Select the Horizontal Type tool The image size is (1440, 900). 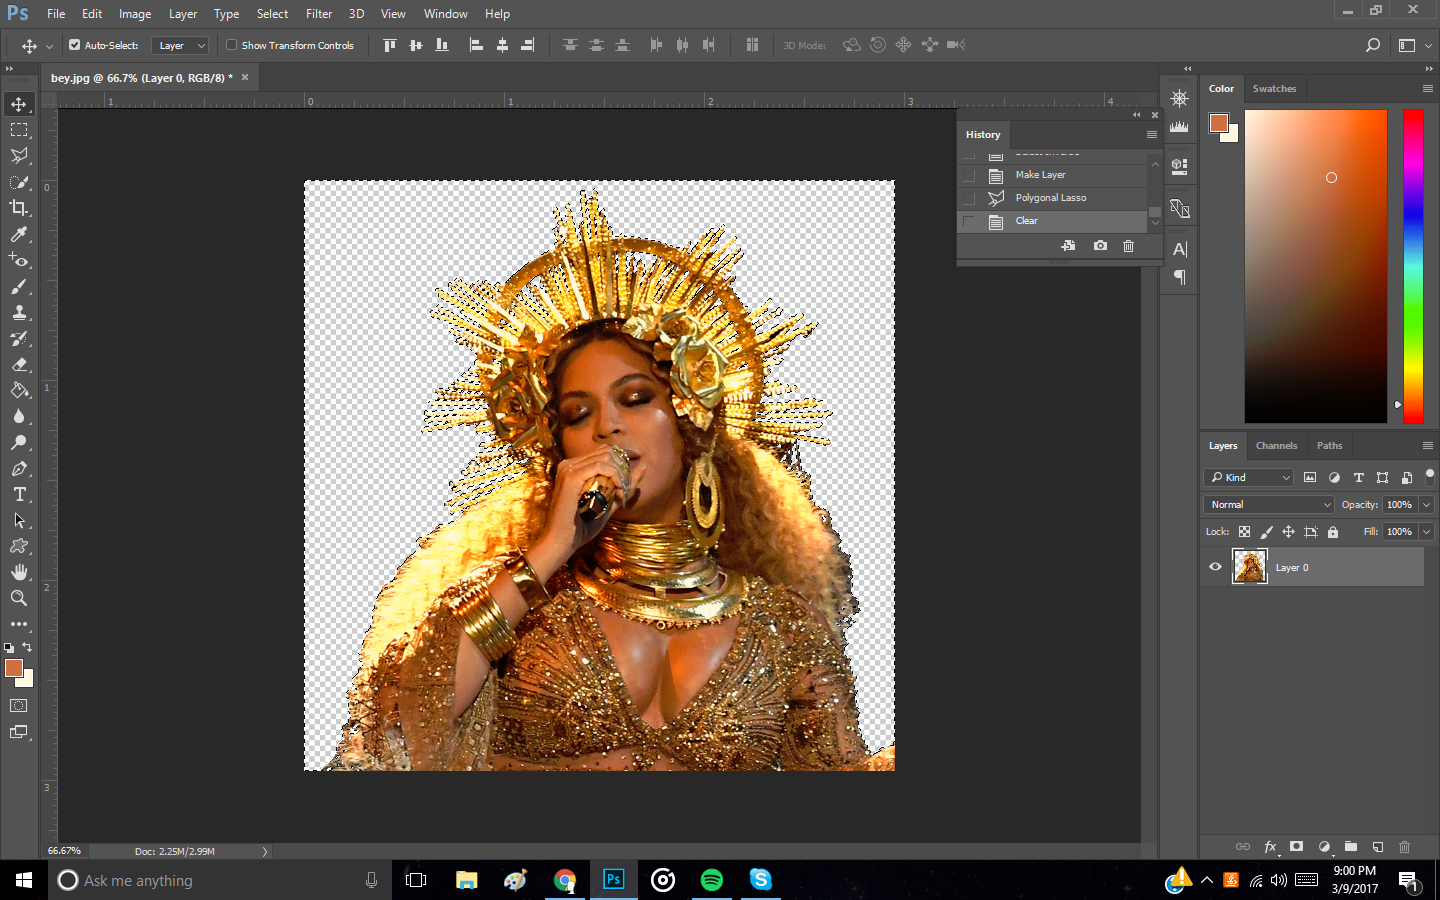tap(19, 494)
